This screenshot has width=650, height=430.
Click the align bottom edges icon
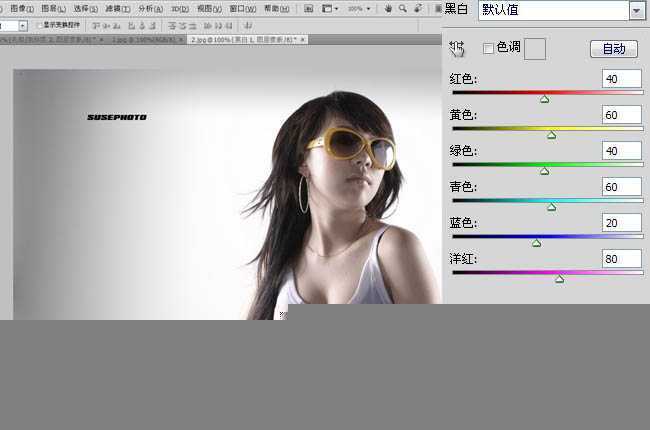117,26
